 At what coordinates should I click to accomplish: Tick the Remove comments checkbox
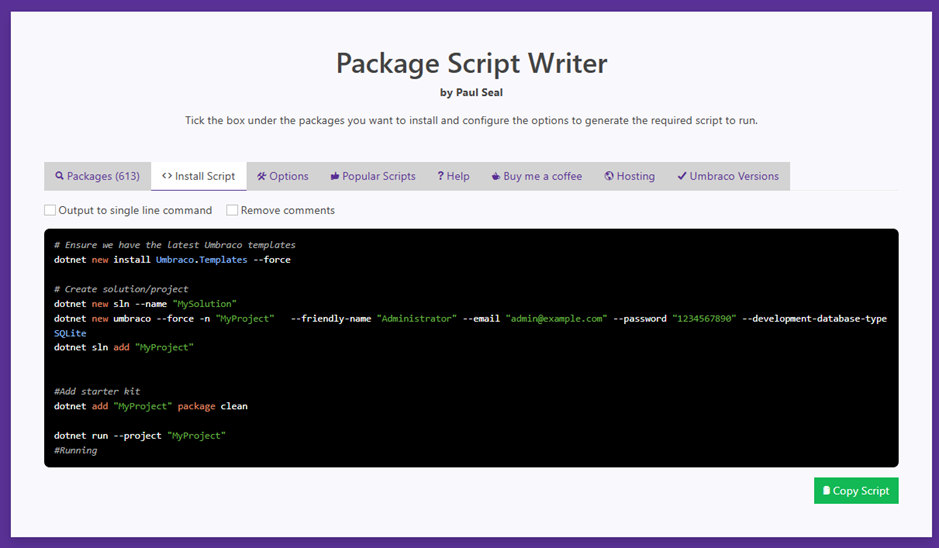click(x=232, y=210)
